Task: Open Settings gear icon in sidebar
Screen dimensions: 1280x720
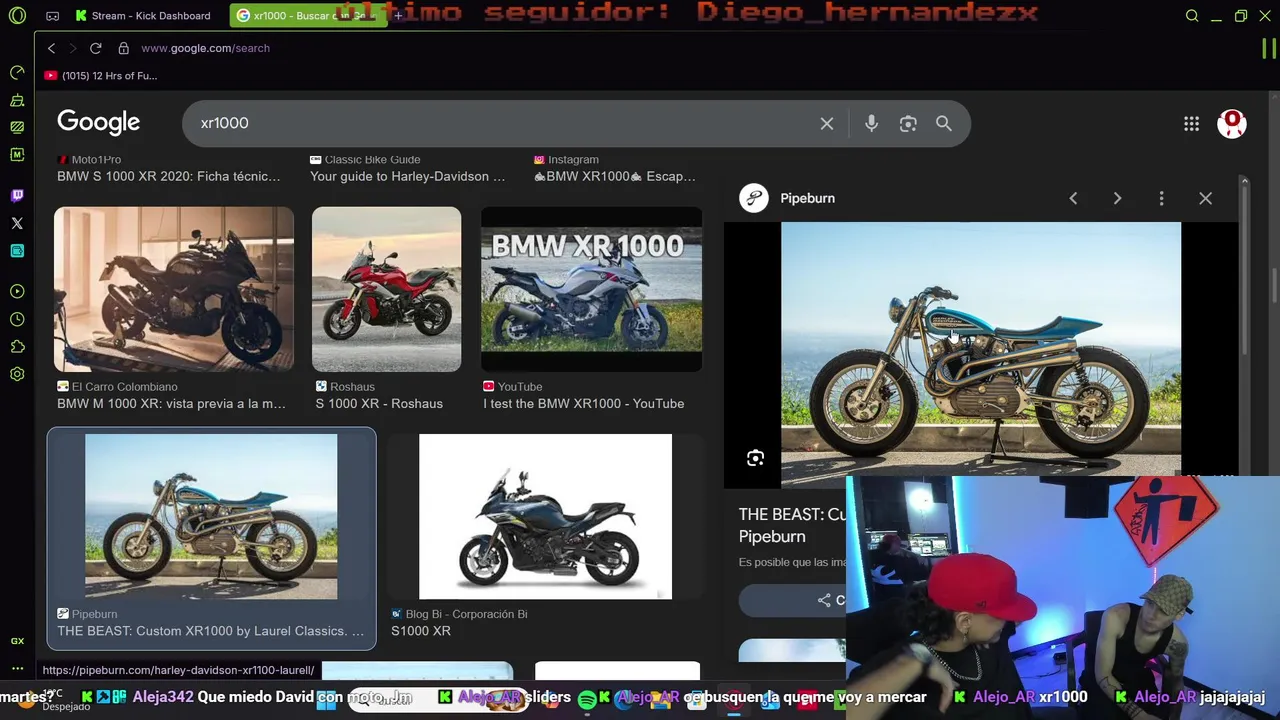Action: click(17, 374)
